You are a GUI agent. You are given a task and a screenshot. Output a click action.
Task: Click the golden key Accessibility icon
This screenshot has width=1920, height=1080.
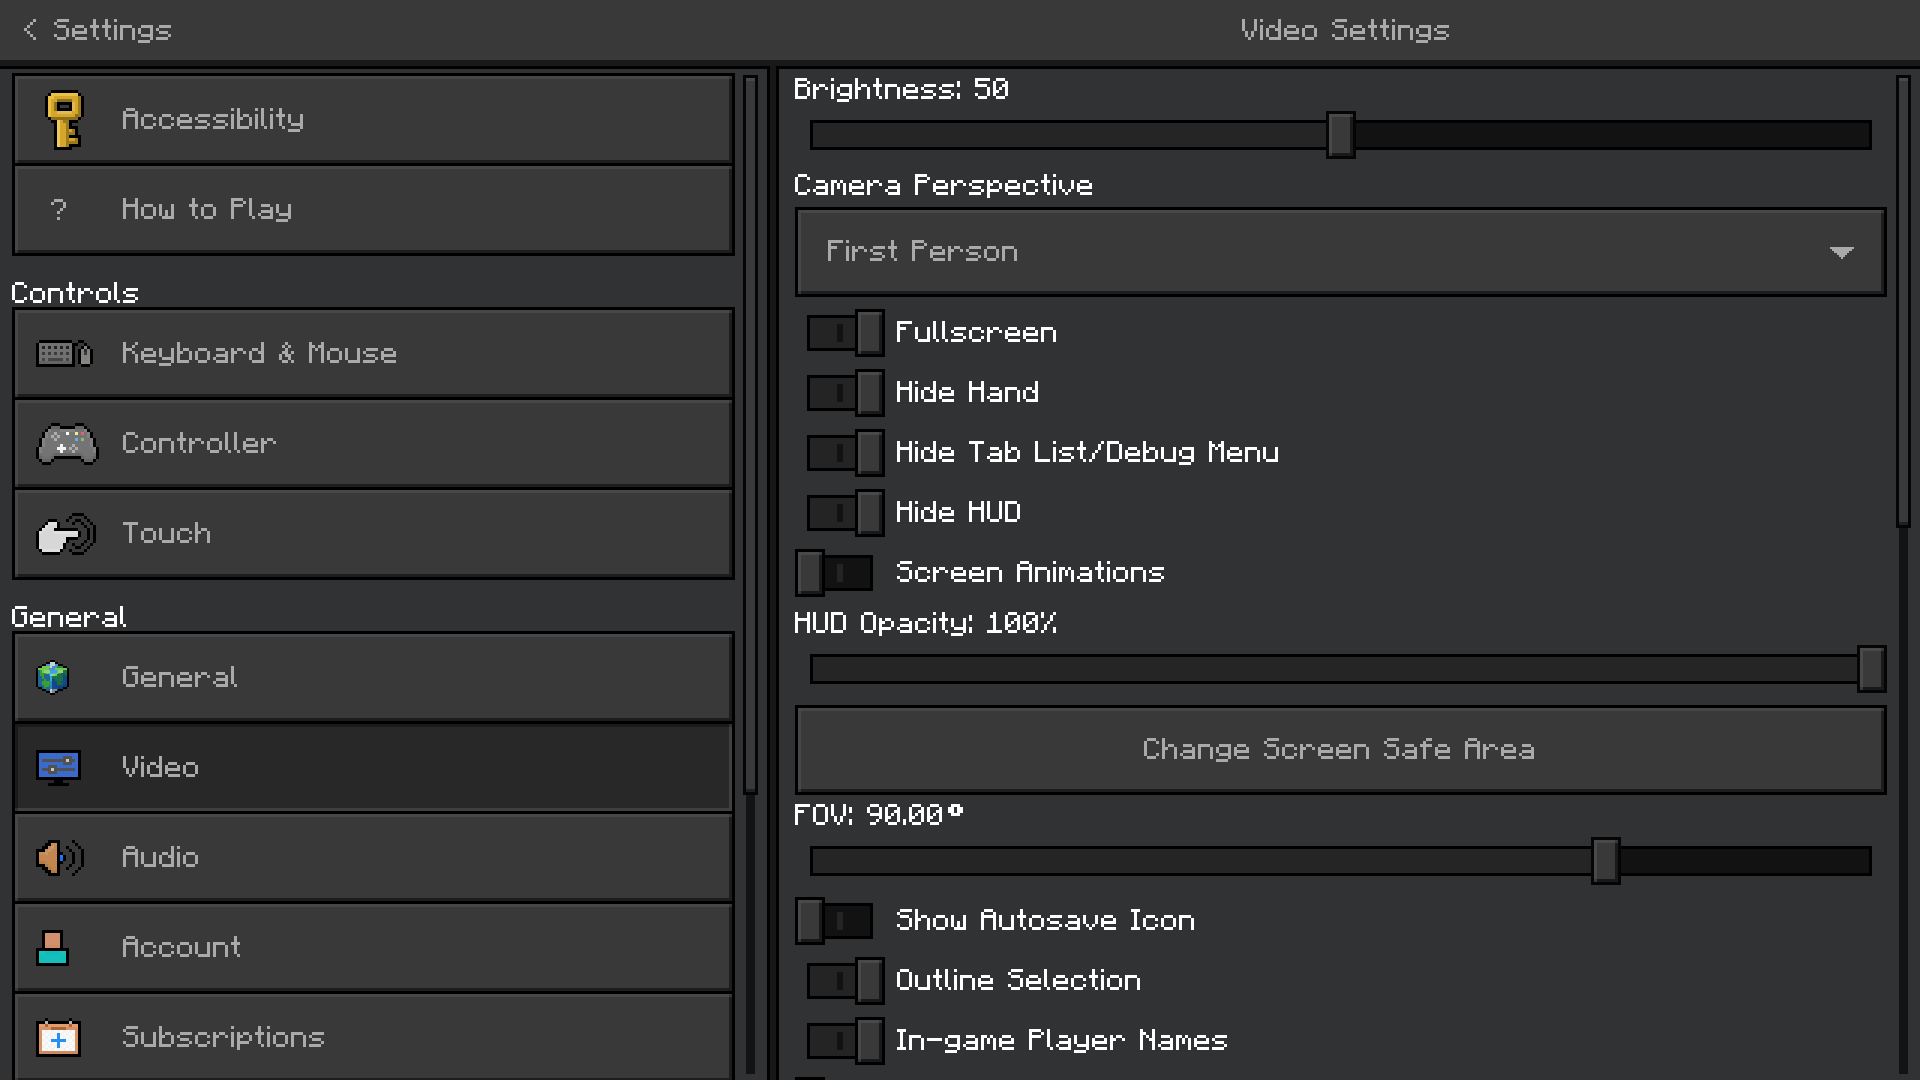click(x=64, y=120)
